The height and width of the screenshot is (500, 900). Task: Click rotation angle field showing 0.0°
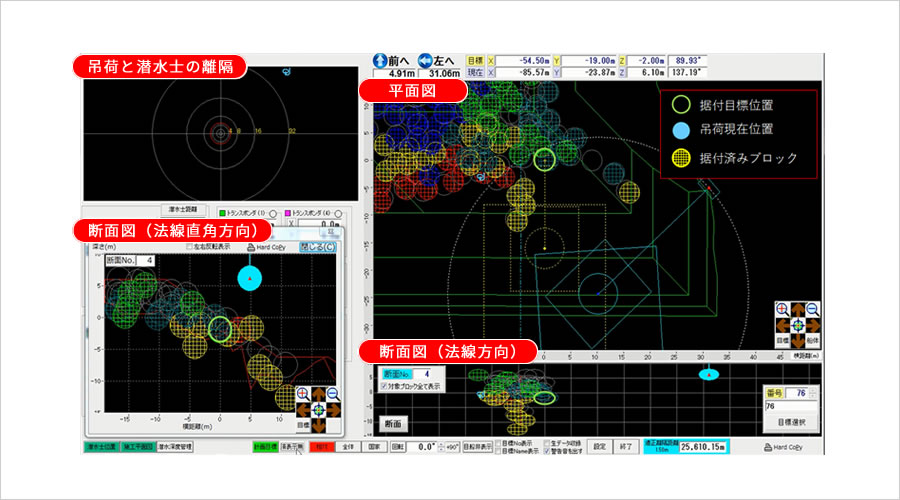coord(422,447)
